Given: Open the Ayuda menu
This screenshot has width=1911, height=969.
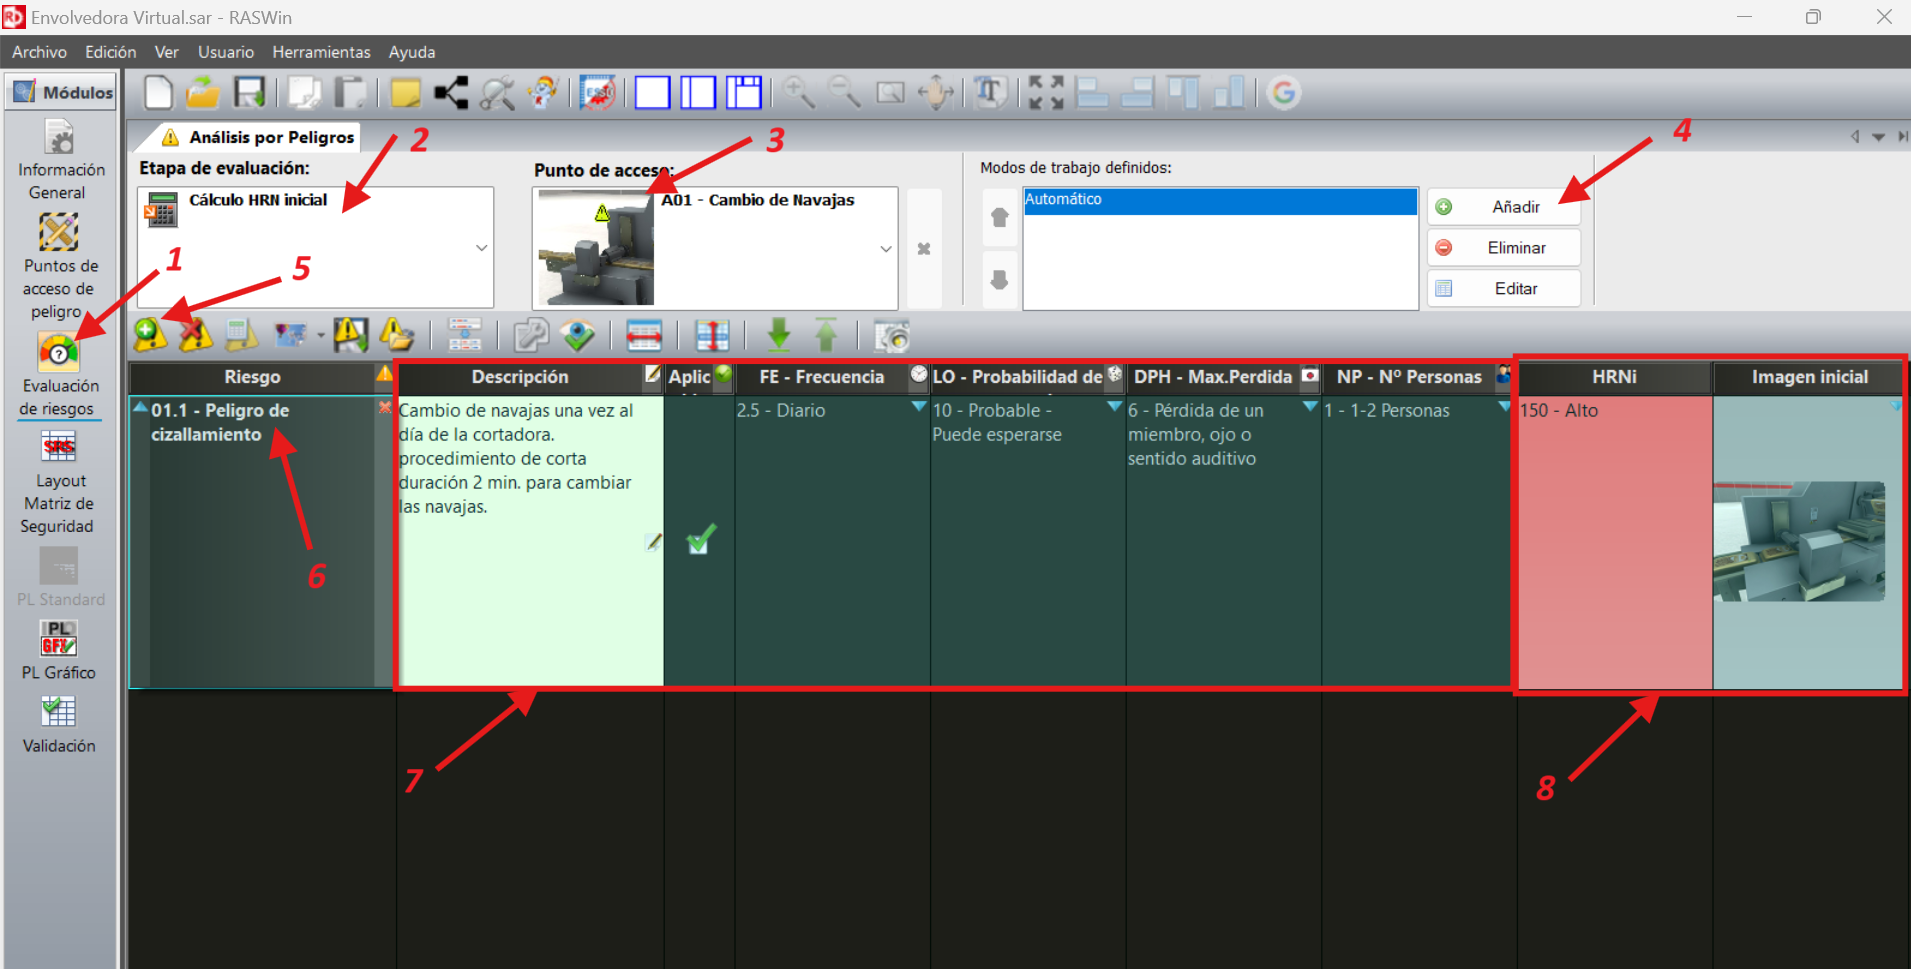Looking at the screenshot, I should pyautogui.click(x=412, y=52).
